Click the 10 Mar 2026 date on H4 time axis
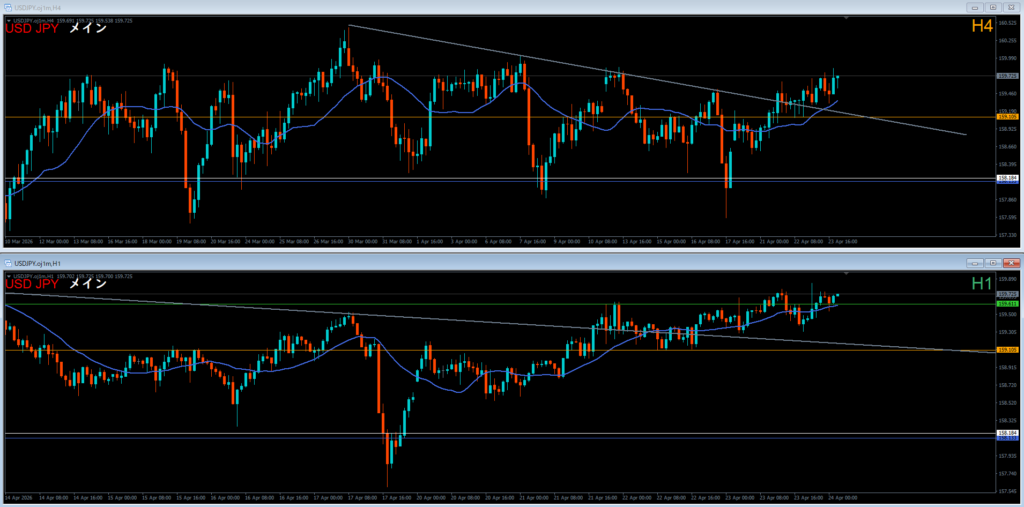Viewport: 1024px width, 507px height. 18,241
